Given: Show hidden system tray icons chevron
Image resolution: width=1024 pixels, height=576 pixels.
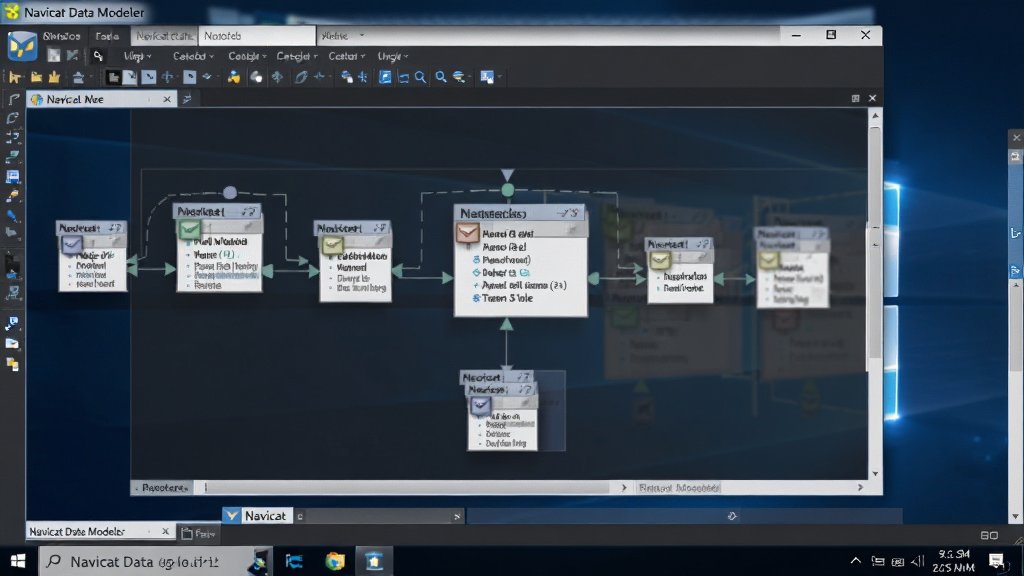Looking at the screenshot, I should point(856,561).
